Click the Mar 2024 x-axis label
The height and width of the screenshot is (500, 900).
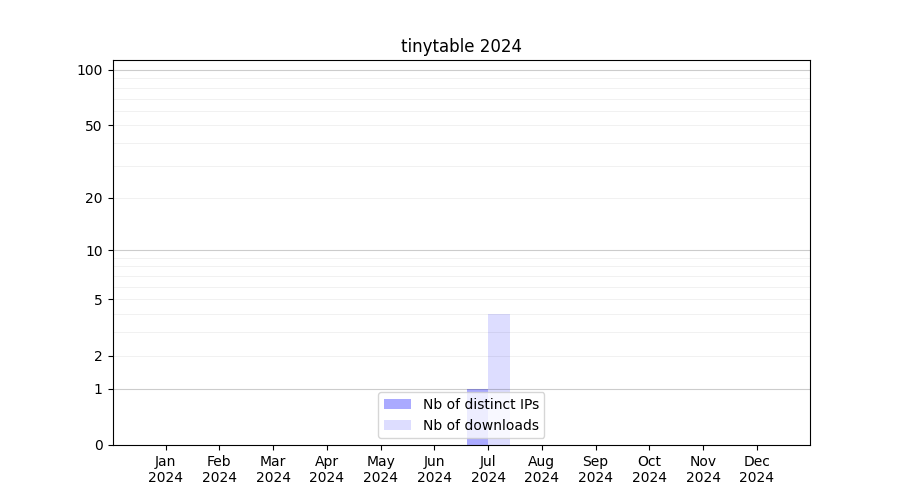273,469
